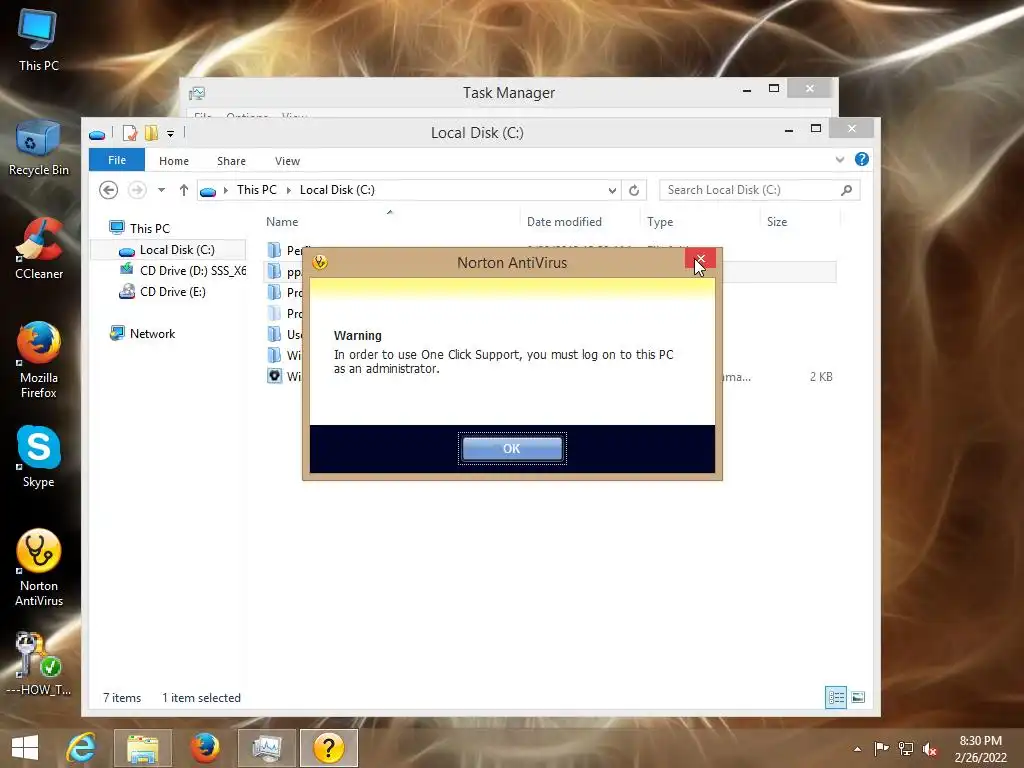Open the Home ribbon tab
The width and height of the screenshot is (1024, 768).
tap(174, 161)
